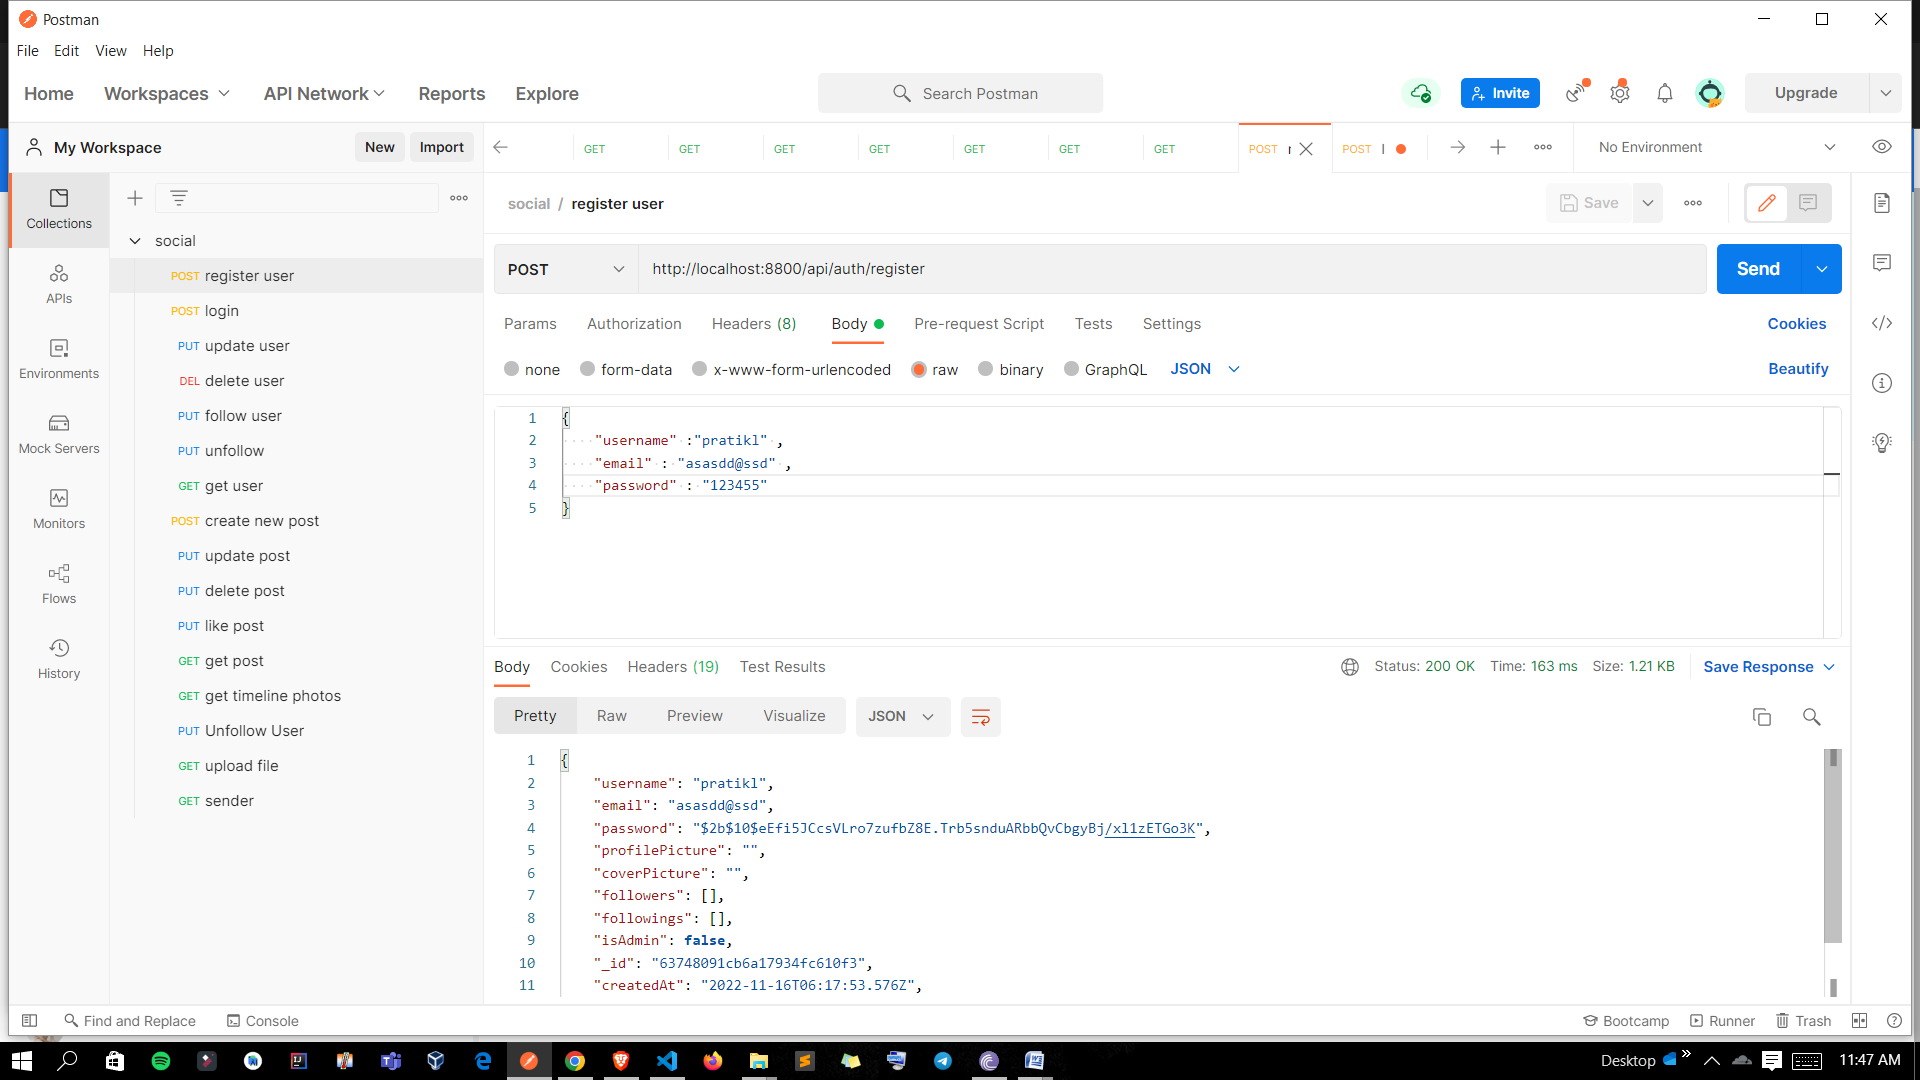This screenshot has height=1080, width=1920.
Task: Switch to the Pre-request Script tab
Action: point(979,324)
